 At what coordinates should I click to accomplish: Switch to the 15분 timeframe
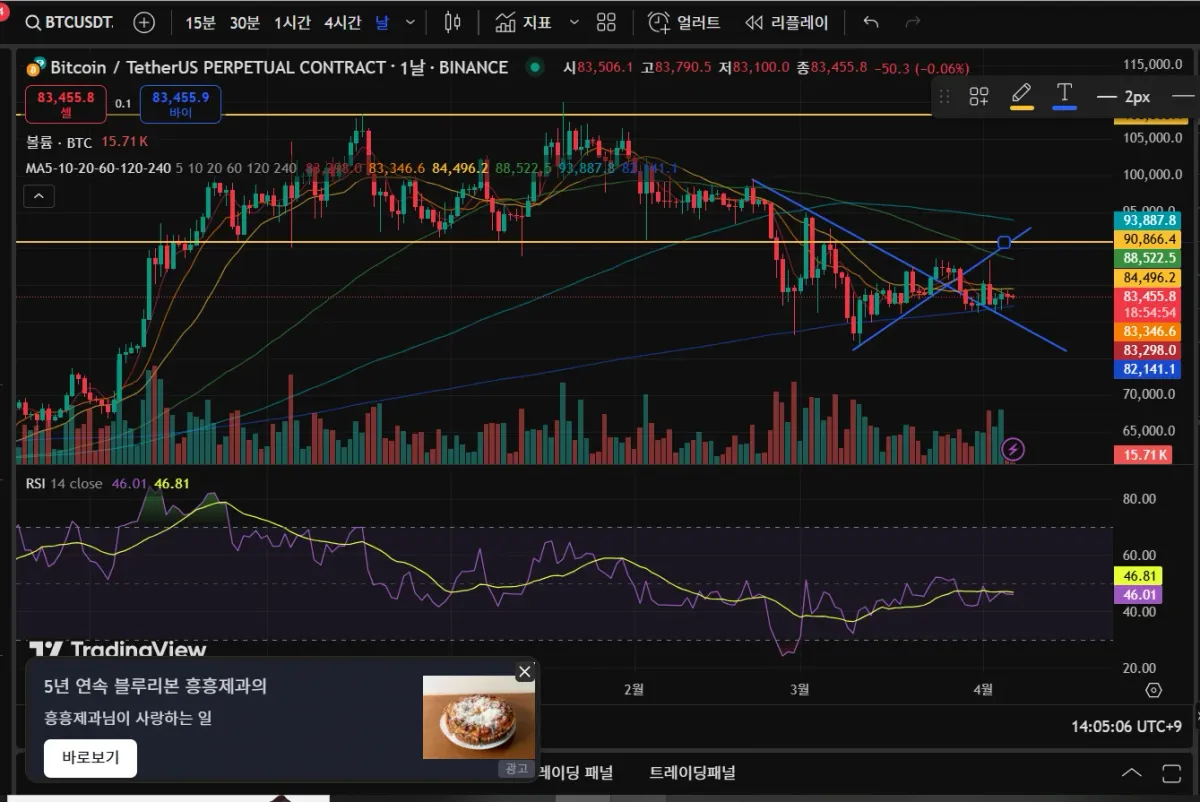tap(200, 22)
